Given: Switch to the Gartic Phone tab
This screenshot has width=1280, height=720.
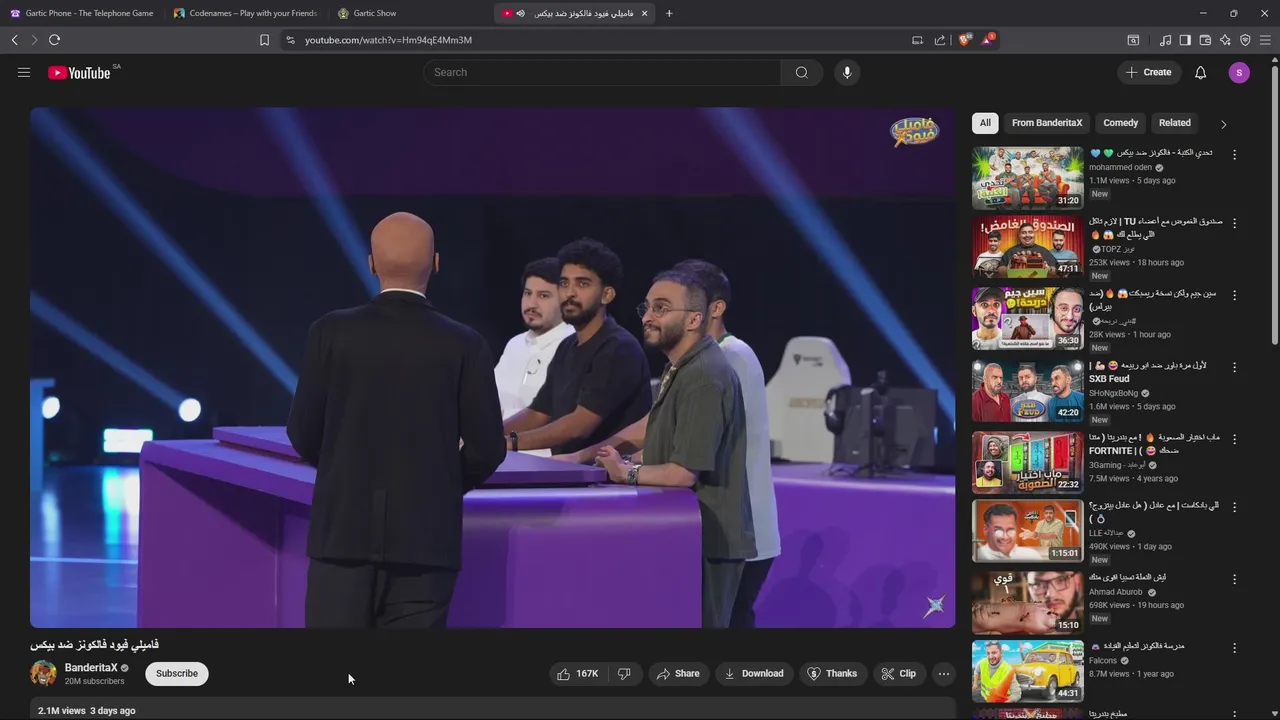Looking at the screenshot, I should click(x=82, y=13).
